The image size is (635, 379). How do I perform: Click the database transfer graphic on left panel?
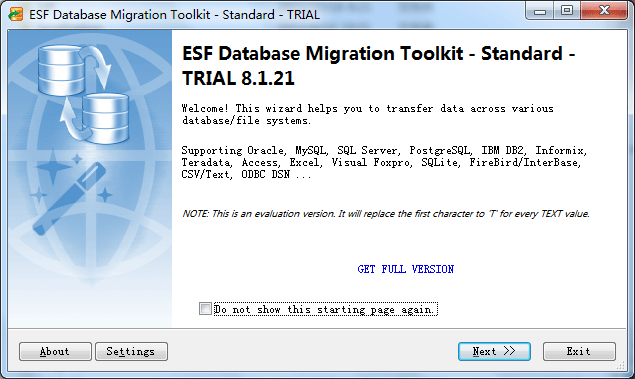coord(83,94)
